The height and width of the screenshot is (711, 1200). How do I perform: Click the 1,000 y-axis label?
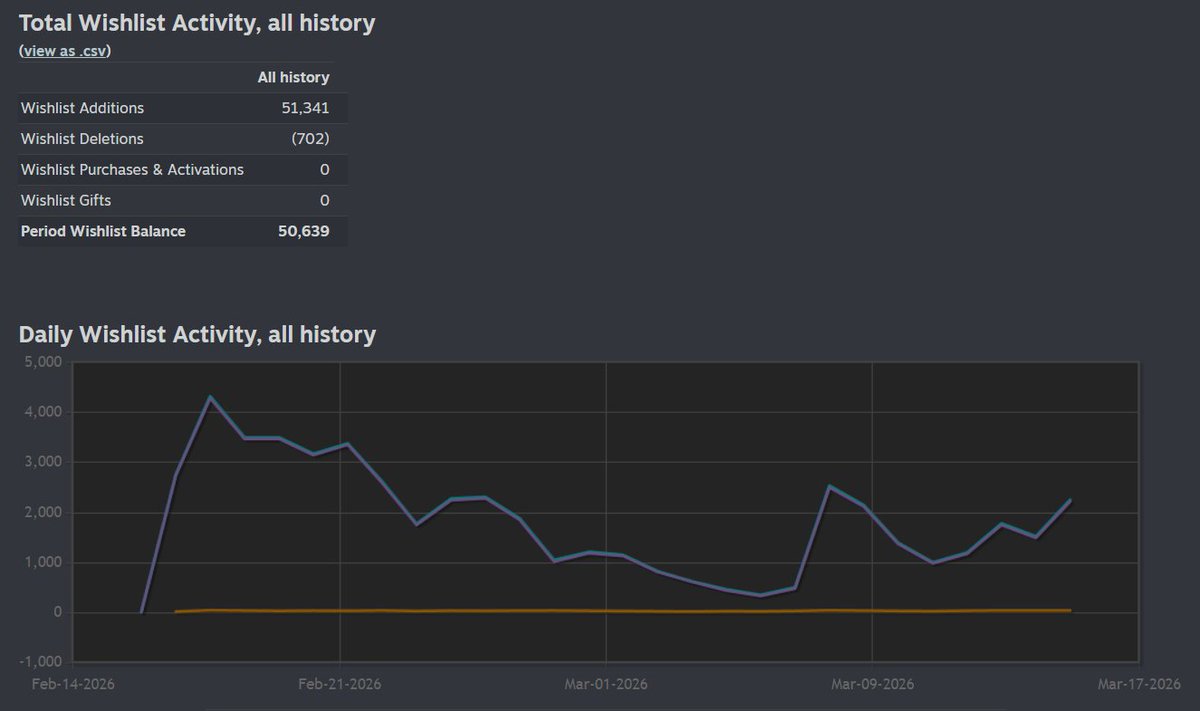click(44, 562)
